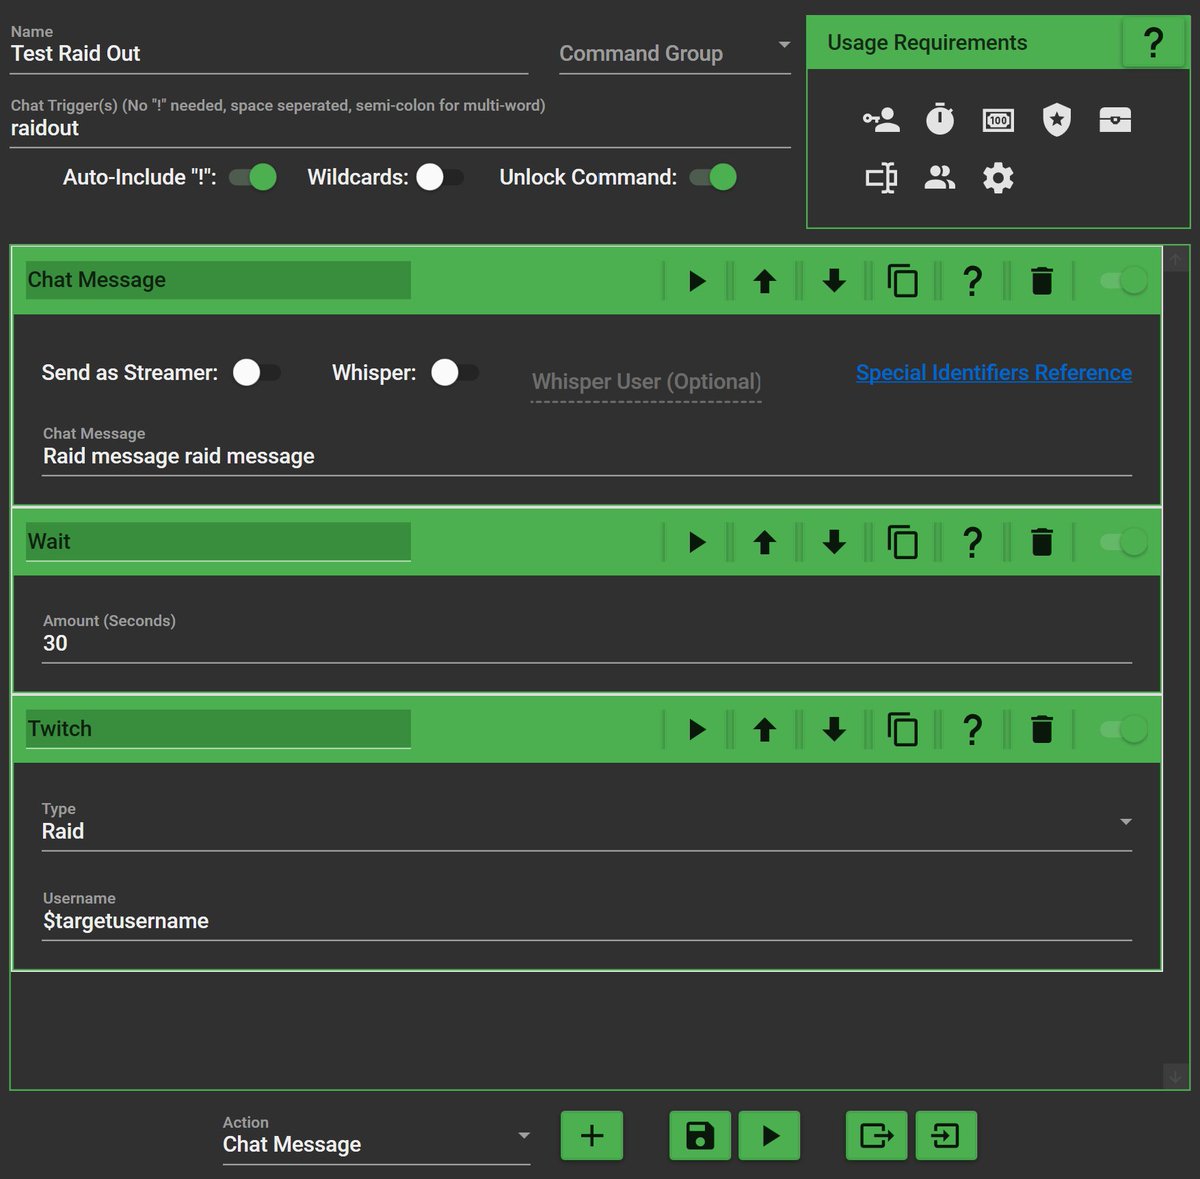Toggle the Unlock Command switch

(x=713, y=177)
